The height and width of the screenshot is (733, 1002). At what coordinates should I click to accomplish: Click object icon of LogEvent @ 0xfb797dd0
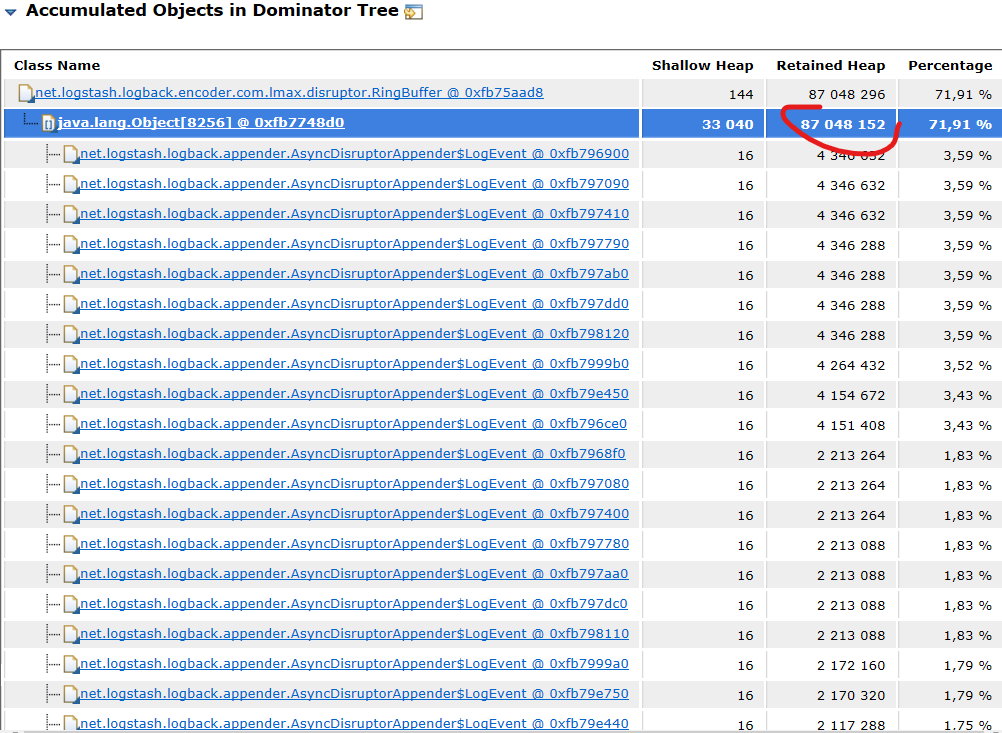tap(71, 305)
